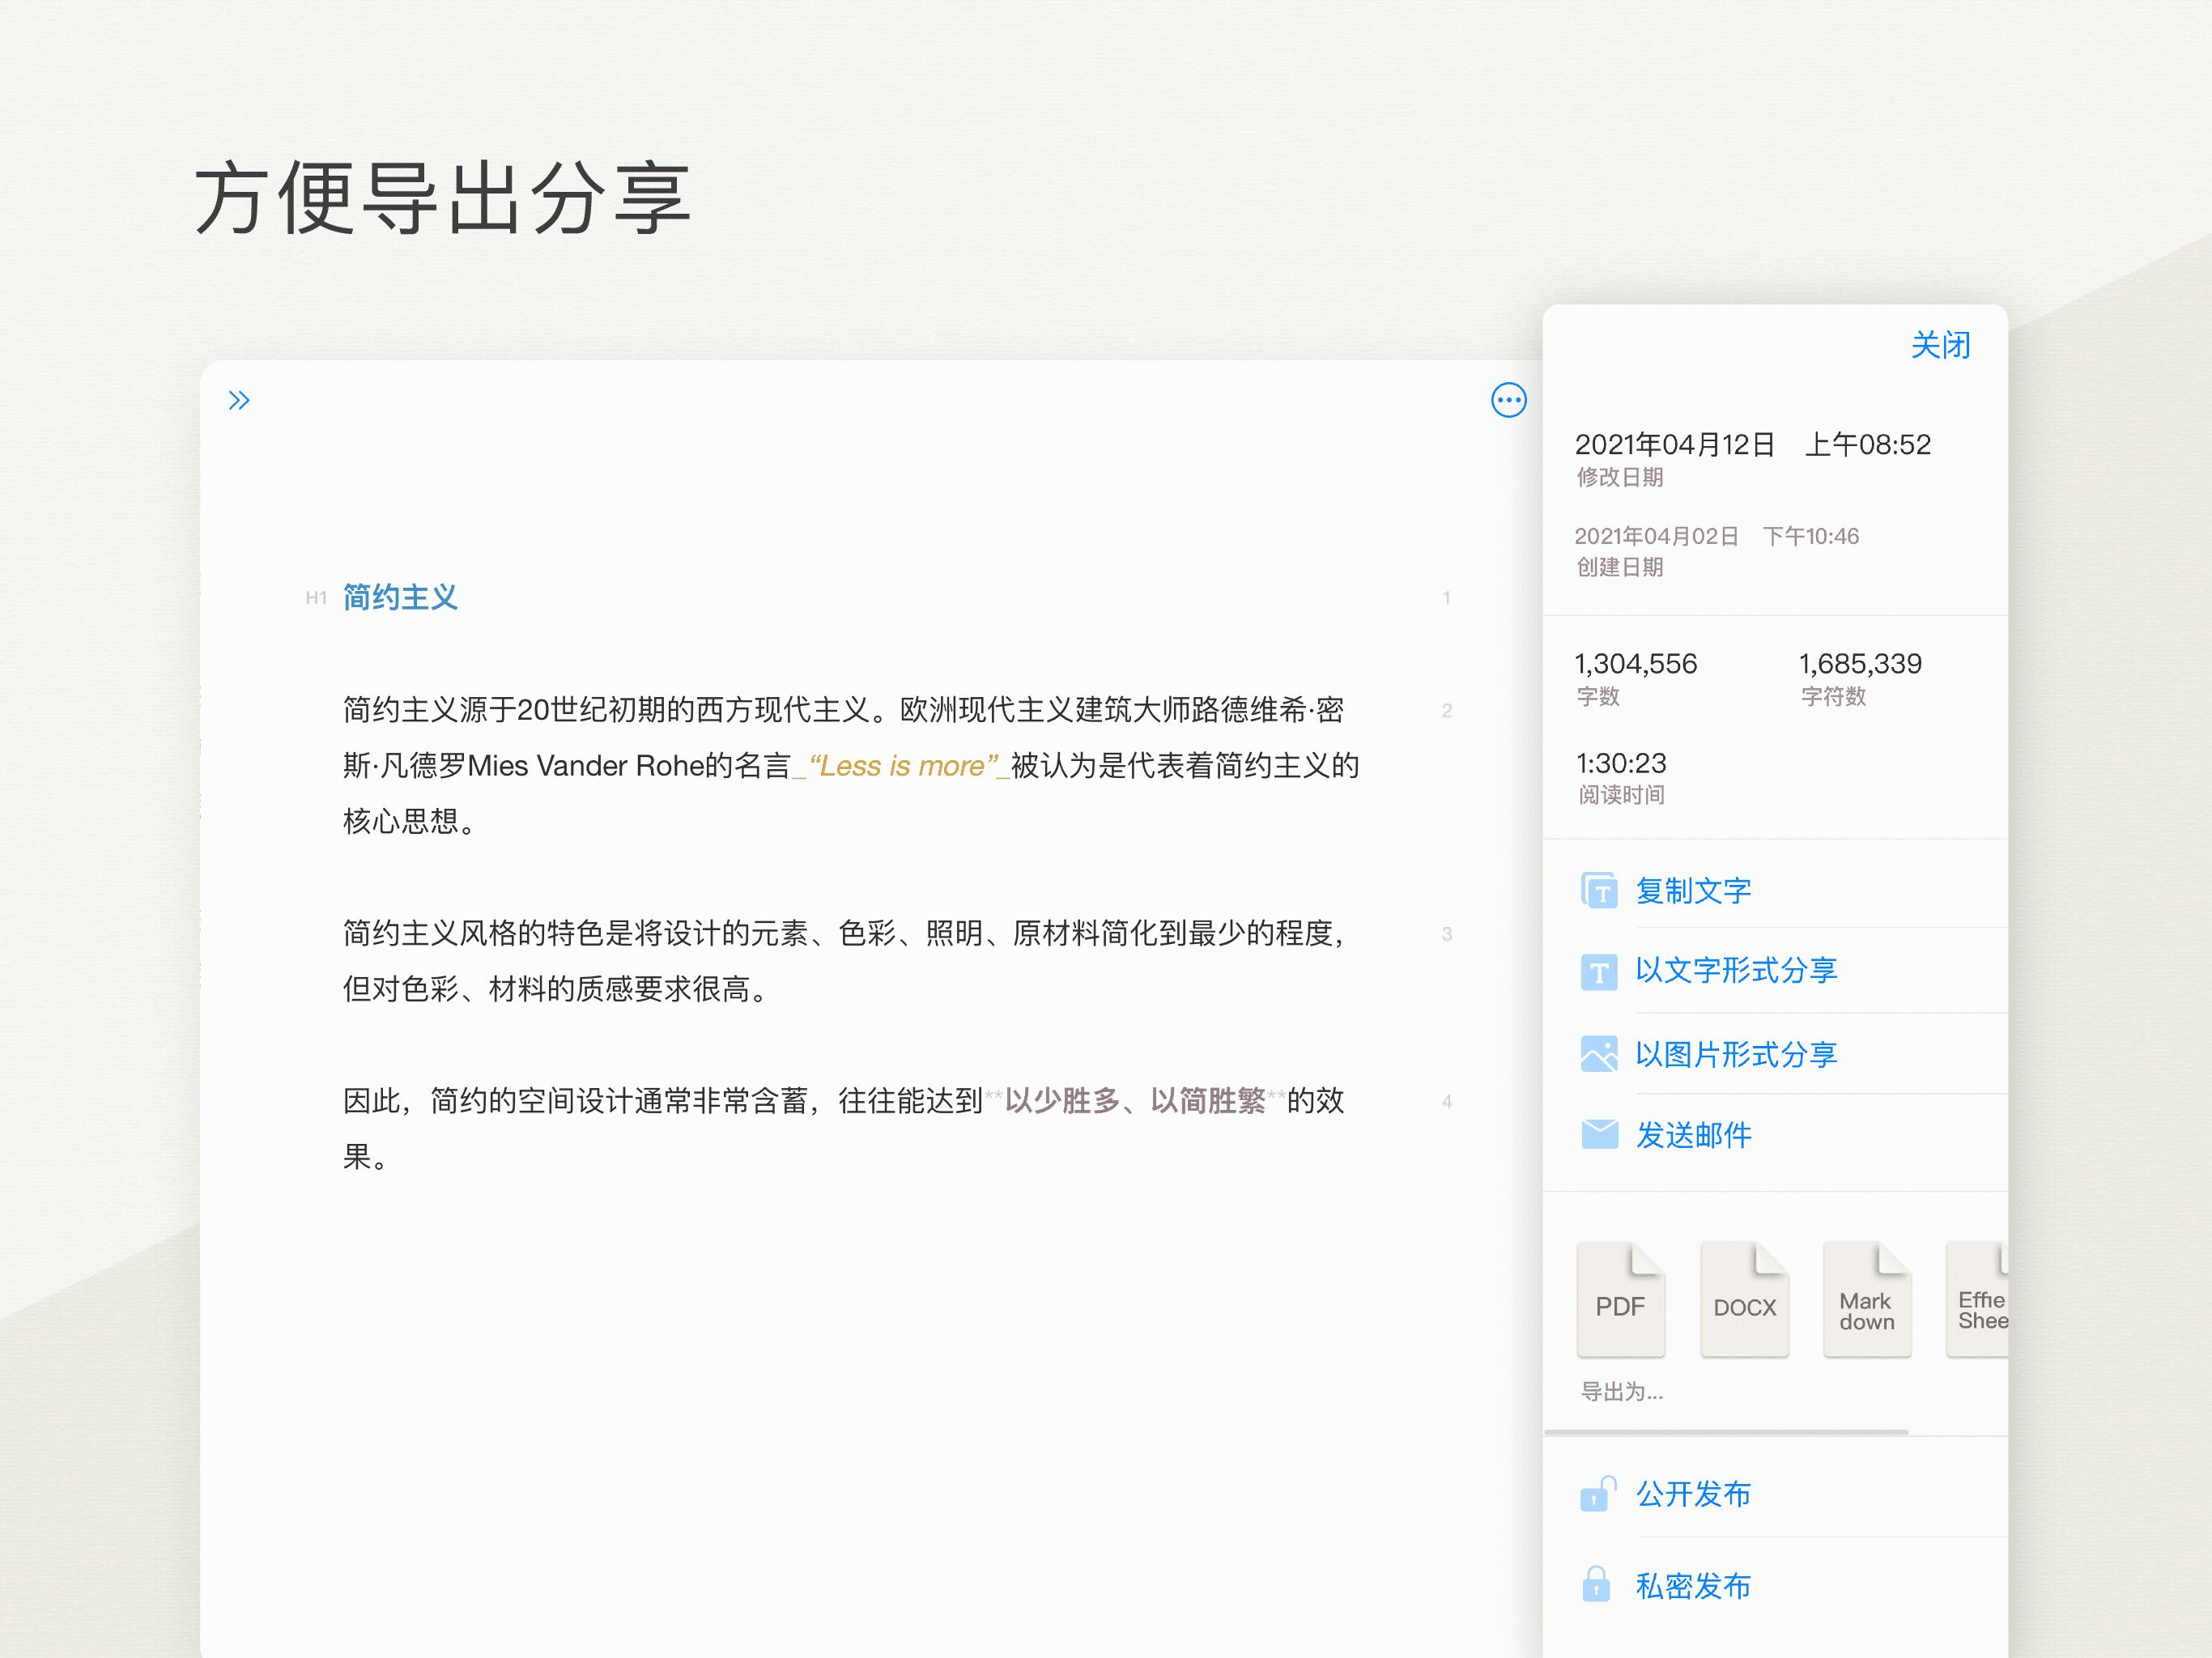Export document as Markdown file
Screen dimensions: 2212x1658
1866,1300
